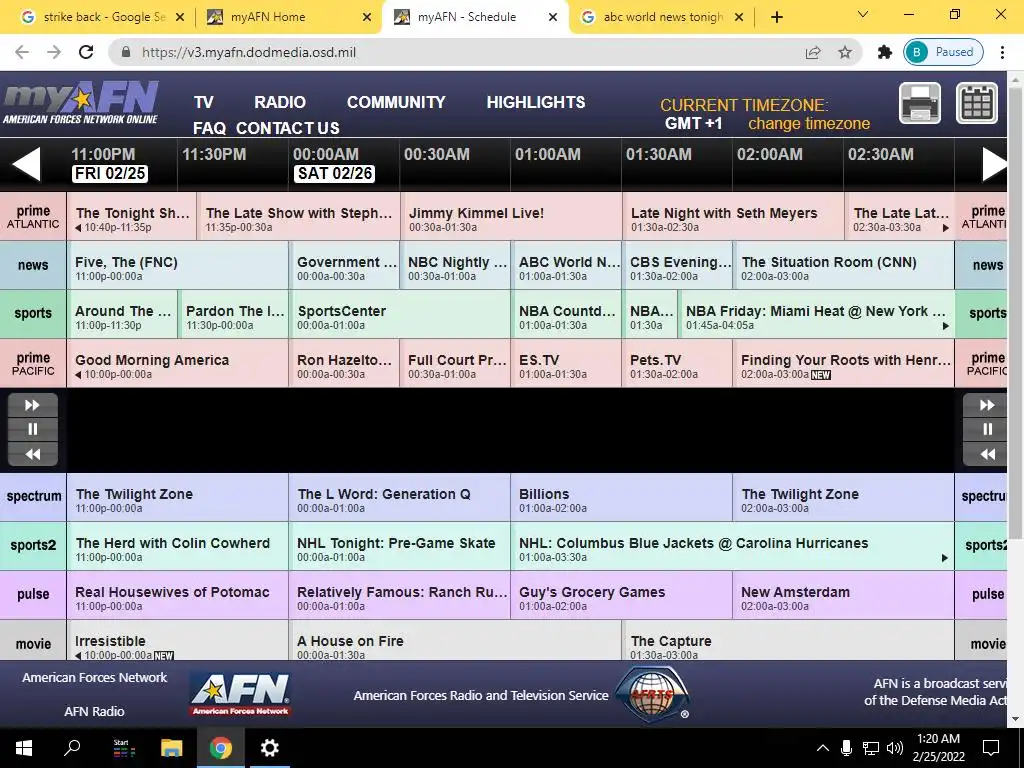Click American Forces Network footer link
Viewport: 1024px width, 768px height.
click(x=95, y=678)
